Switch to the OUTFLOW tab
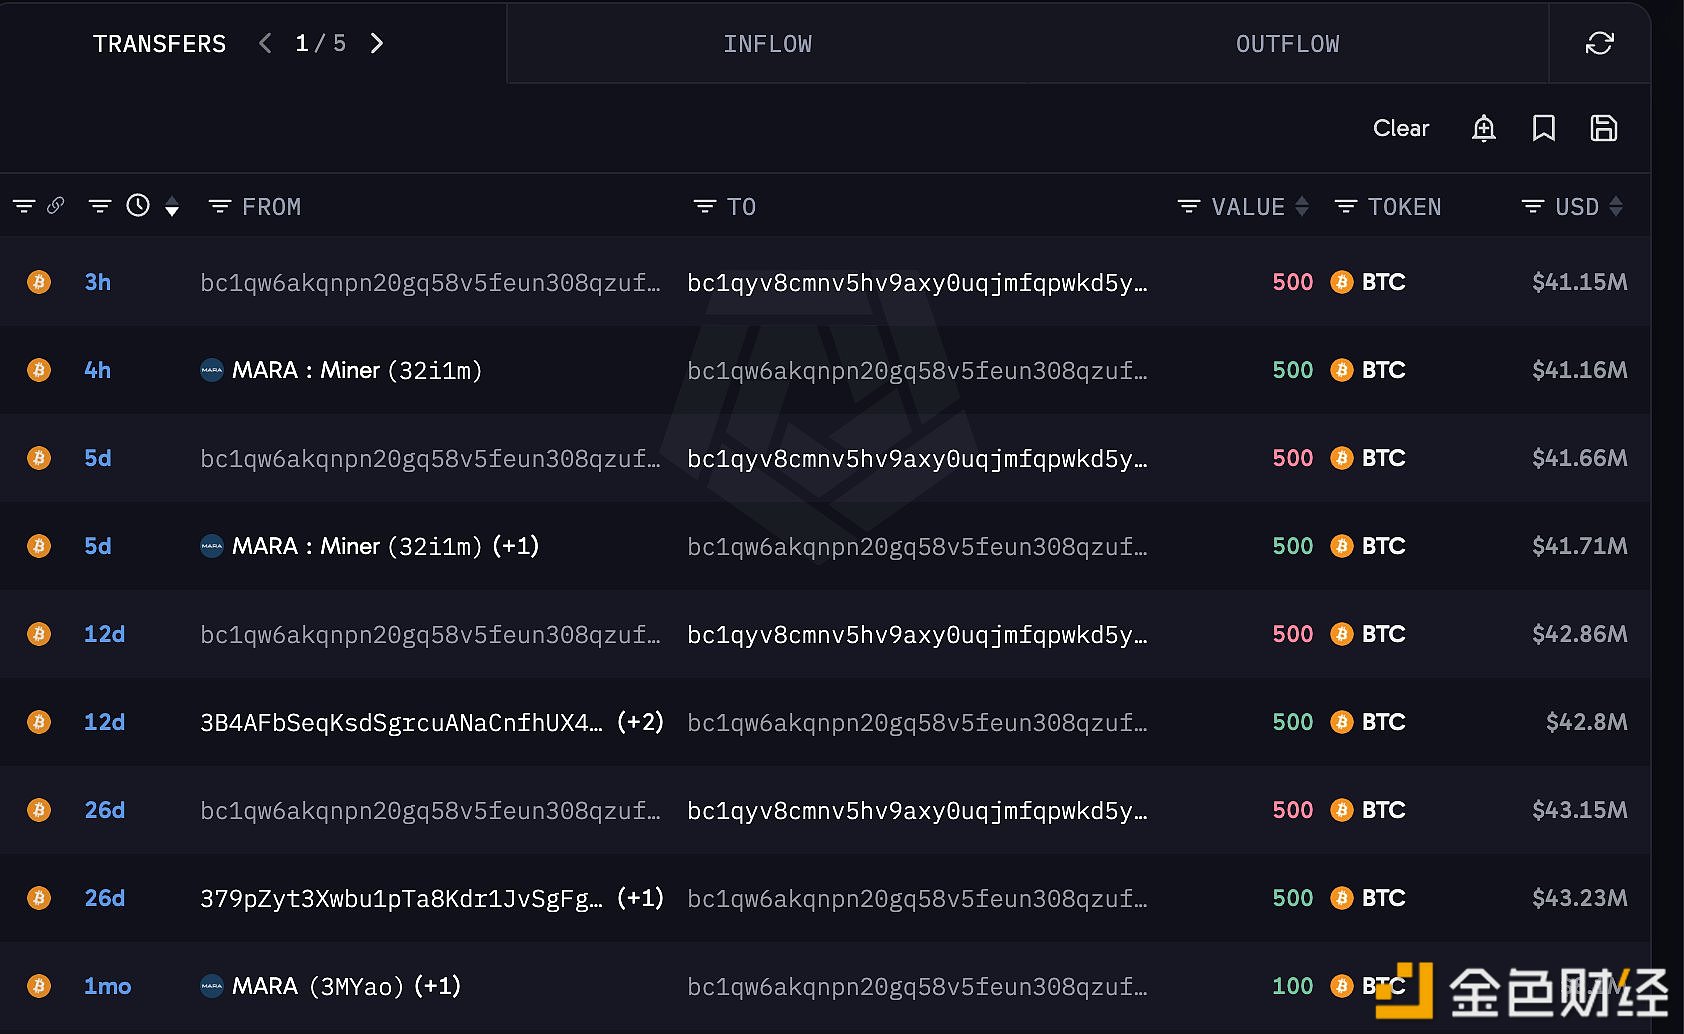Screen dimensions: 1684x1034 coord(1288,44)
